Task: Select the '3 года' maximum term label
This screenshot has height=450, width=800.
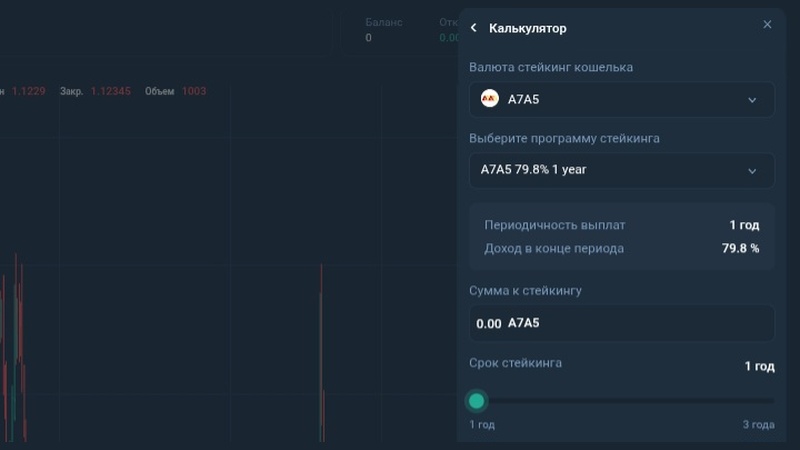Action: click(x=758, y=424)
